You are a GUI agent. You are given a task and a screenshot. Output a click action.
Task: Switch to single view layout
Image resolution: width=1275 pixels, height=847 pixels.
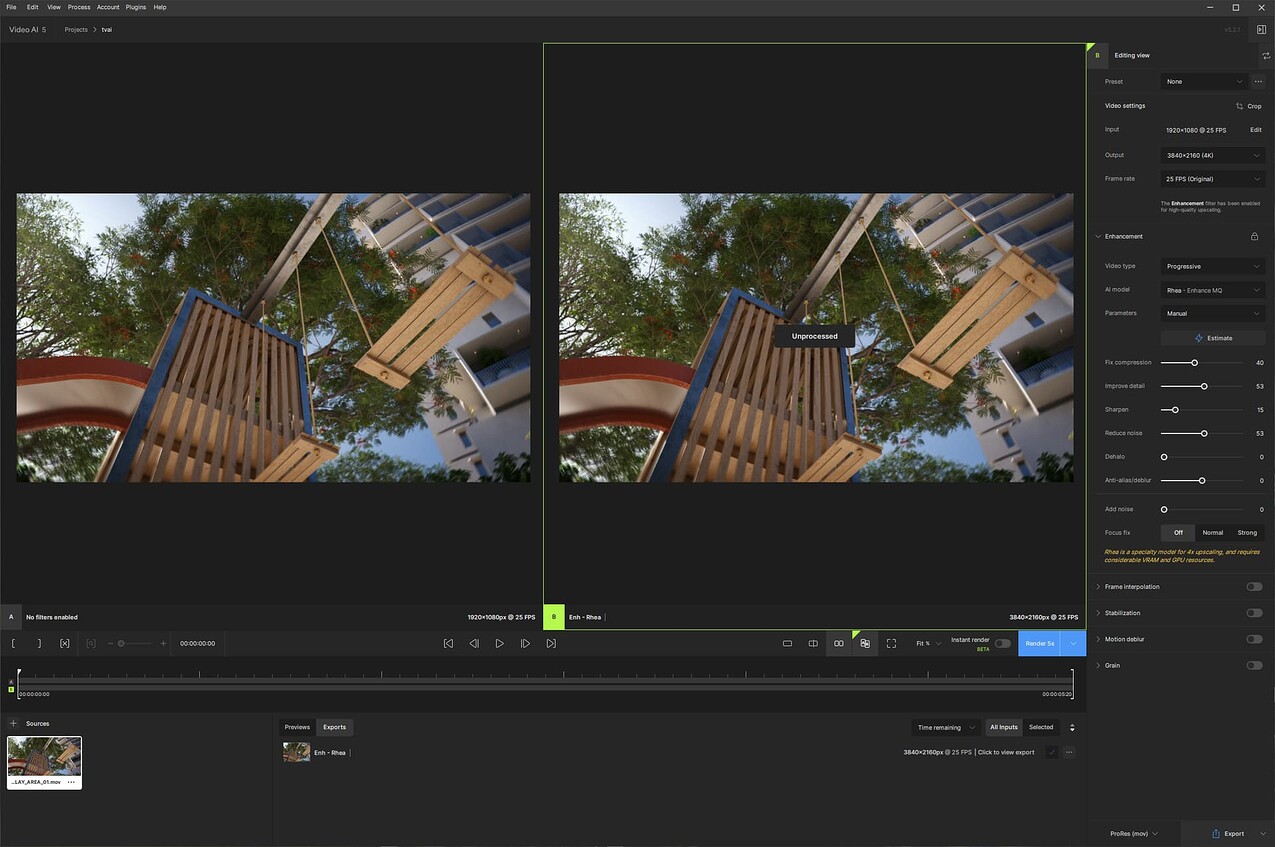pyautogui.click(x=787, y=643)
